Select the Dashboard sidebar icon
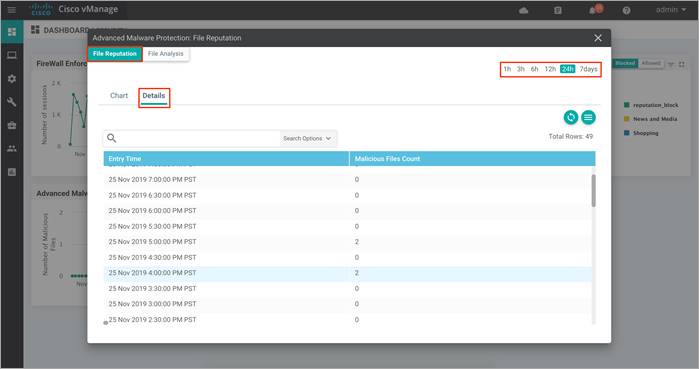This screenshot has height=369, width=699. coord(12,32)
